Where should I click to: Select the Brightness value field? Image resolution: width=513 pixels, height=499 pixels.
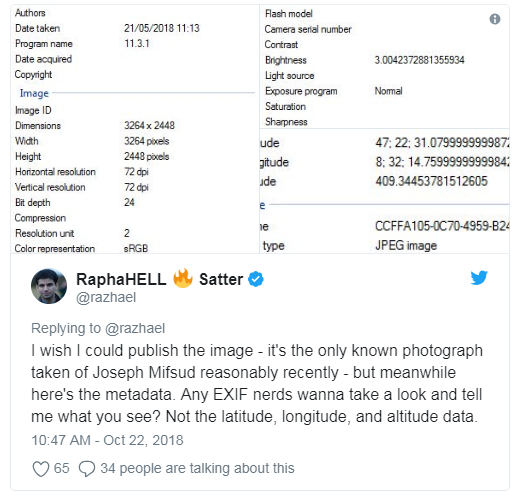pyautogui.click(x=419, y=60)
